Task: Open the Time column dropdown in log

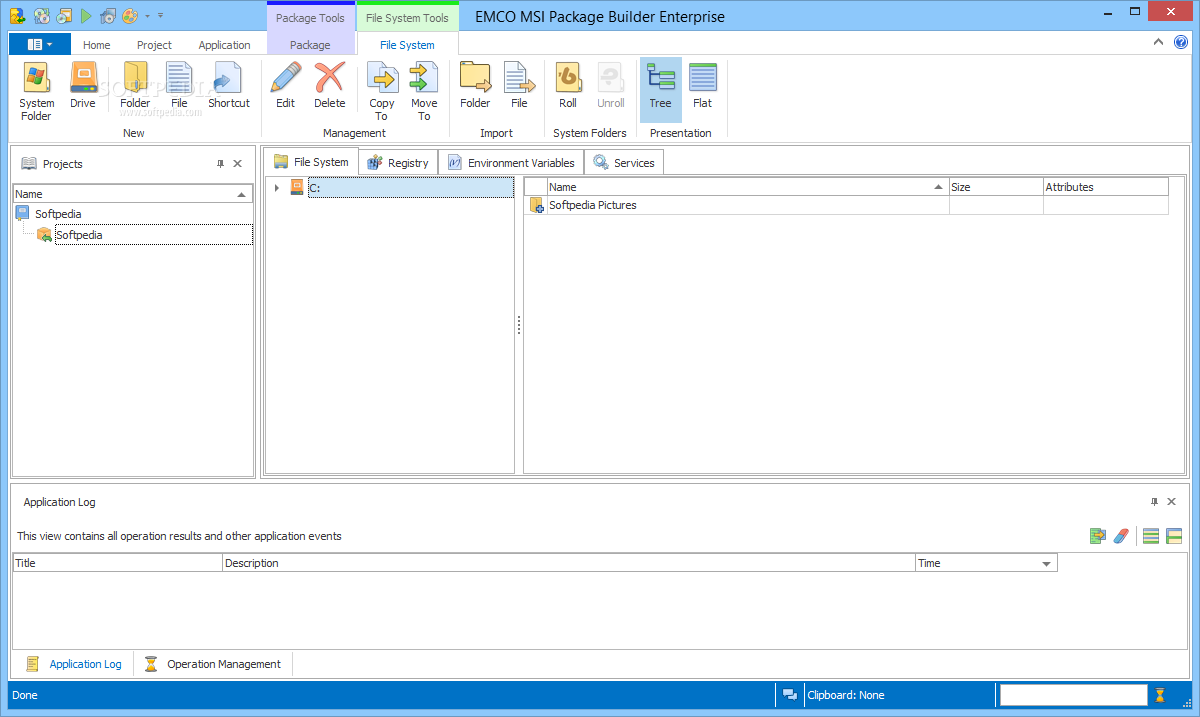Action: 1047,564
